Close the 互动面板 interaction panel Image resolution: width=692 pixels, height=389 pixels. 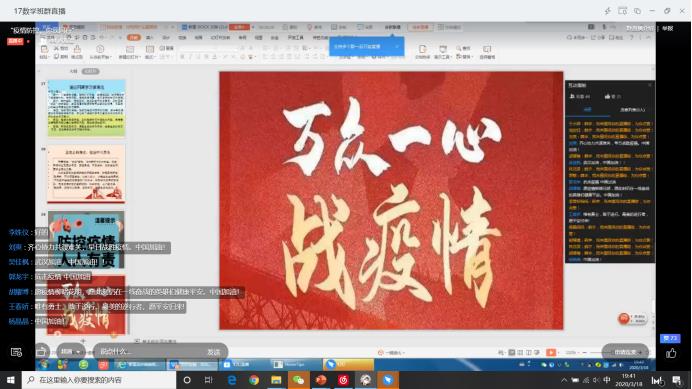click(x=650, y=85)
